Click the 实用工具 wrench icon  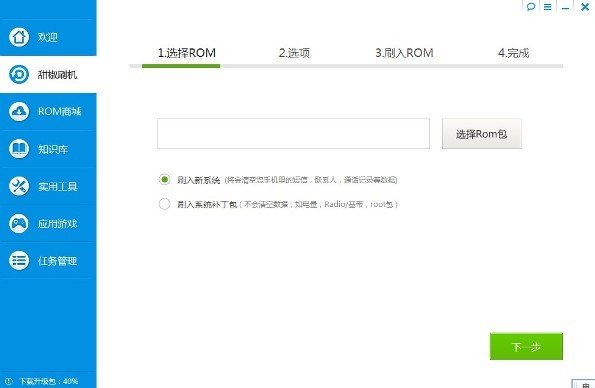point(19,186)
